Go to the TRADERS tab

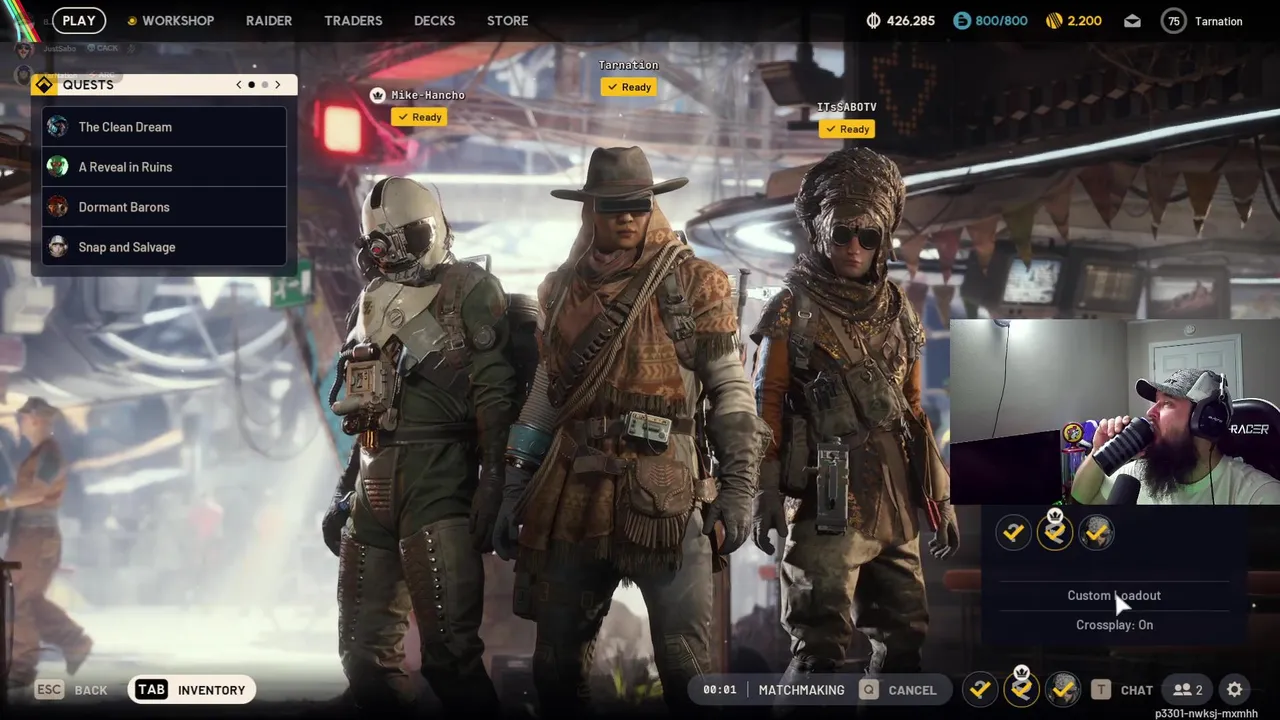pyautogui.click(x=353, y=20)
